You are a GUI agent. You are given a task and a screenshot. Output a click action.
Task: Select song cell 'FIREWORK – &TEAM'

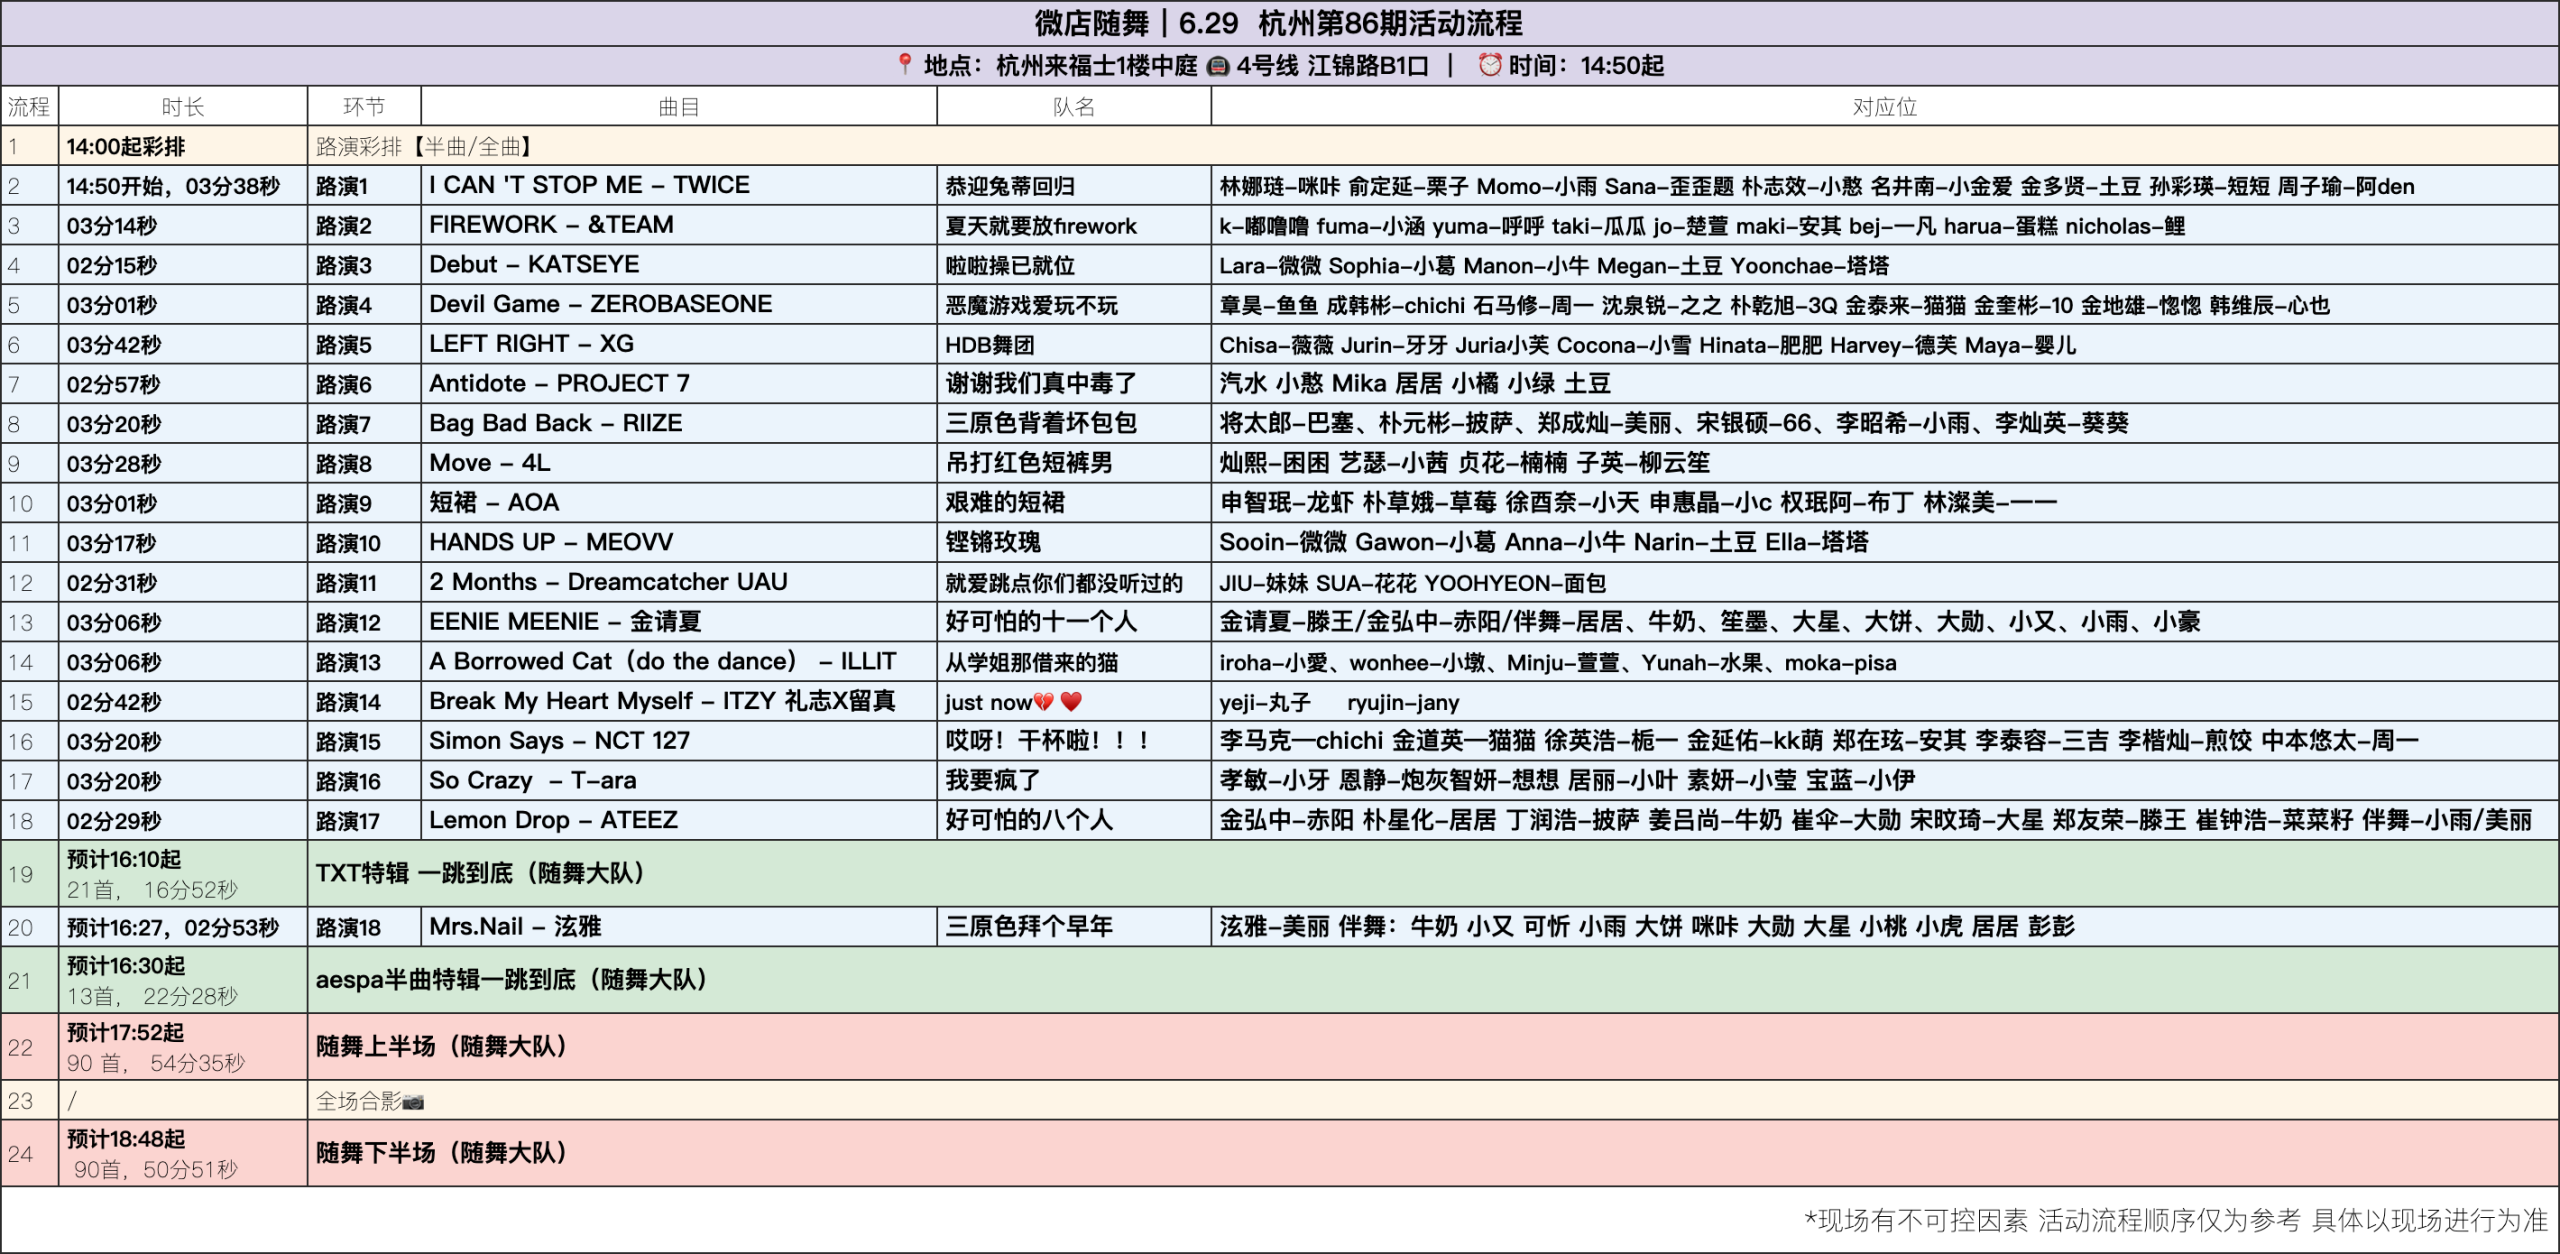(679, 225)
